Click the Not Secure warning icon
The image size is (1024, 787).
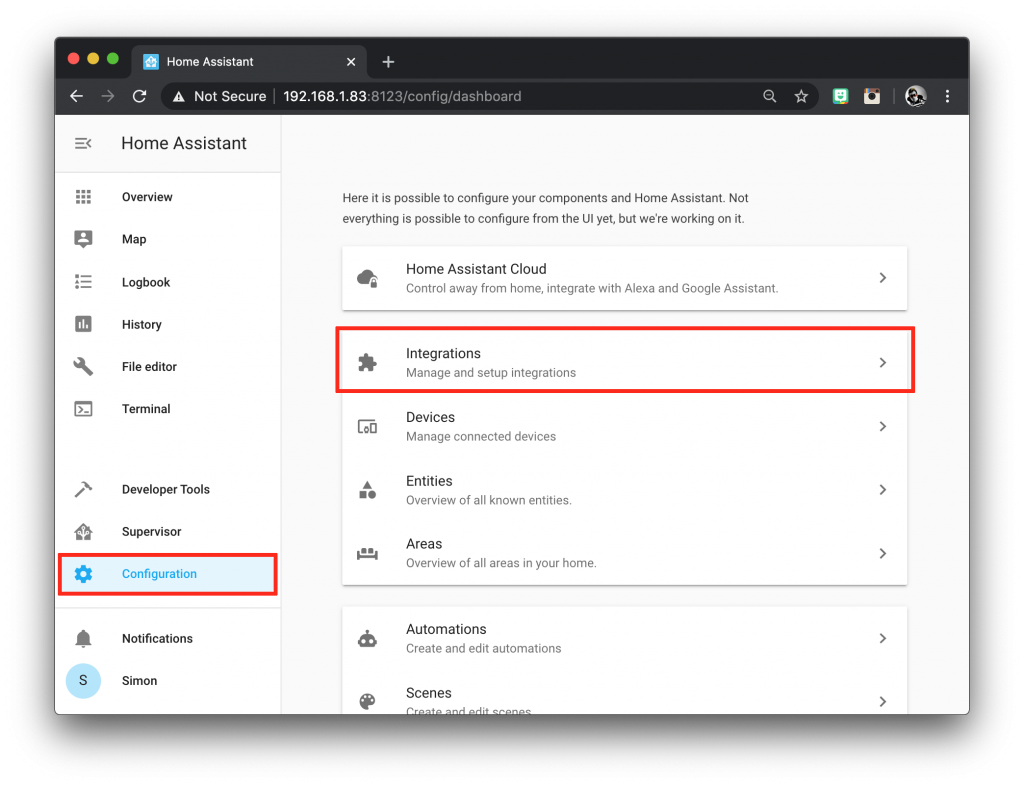click(x=178, y=97)
